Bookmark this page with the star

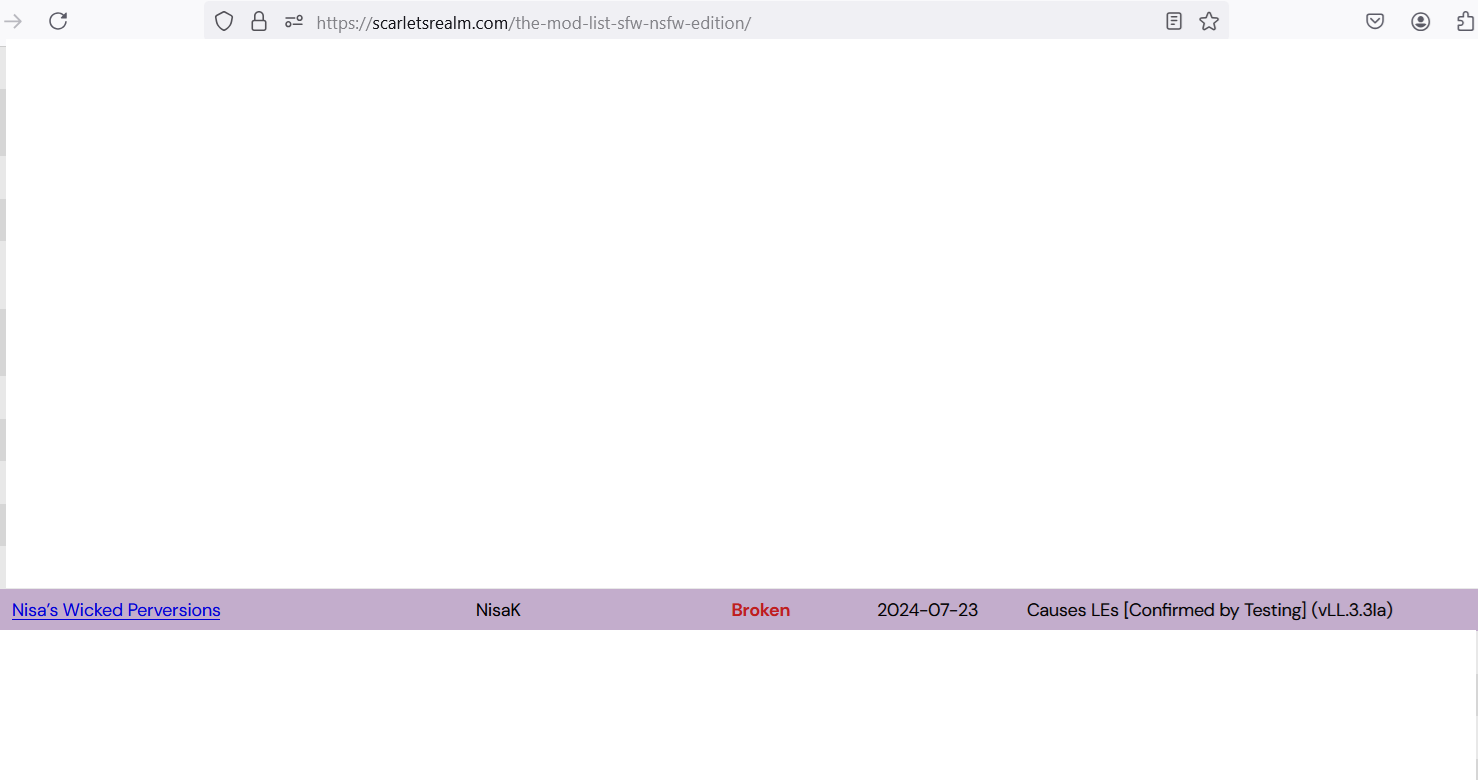pyautogui.click(x=1209, y=21)
